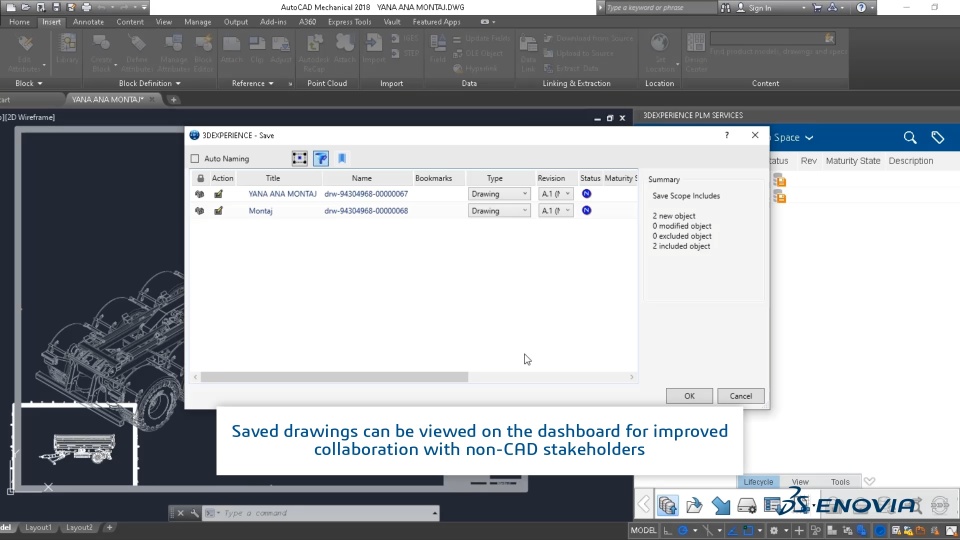
Task: Click the Title column header
Action: [273, 178]
